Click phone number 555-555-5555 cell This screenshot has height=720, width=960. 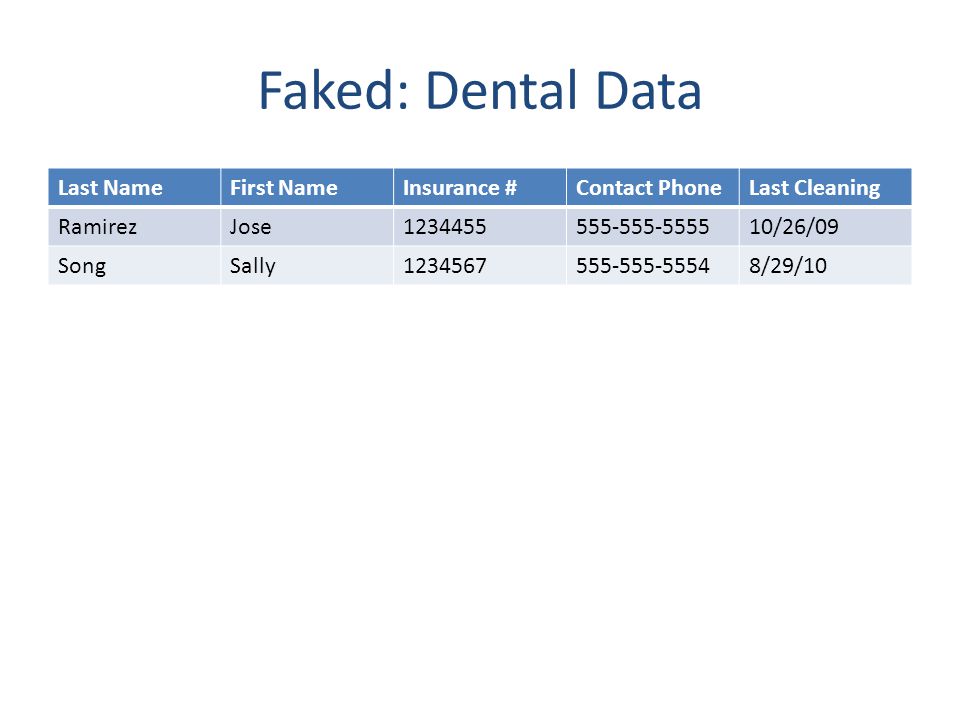pos(653,227)
